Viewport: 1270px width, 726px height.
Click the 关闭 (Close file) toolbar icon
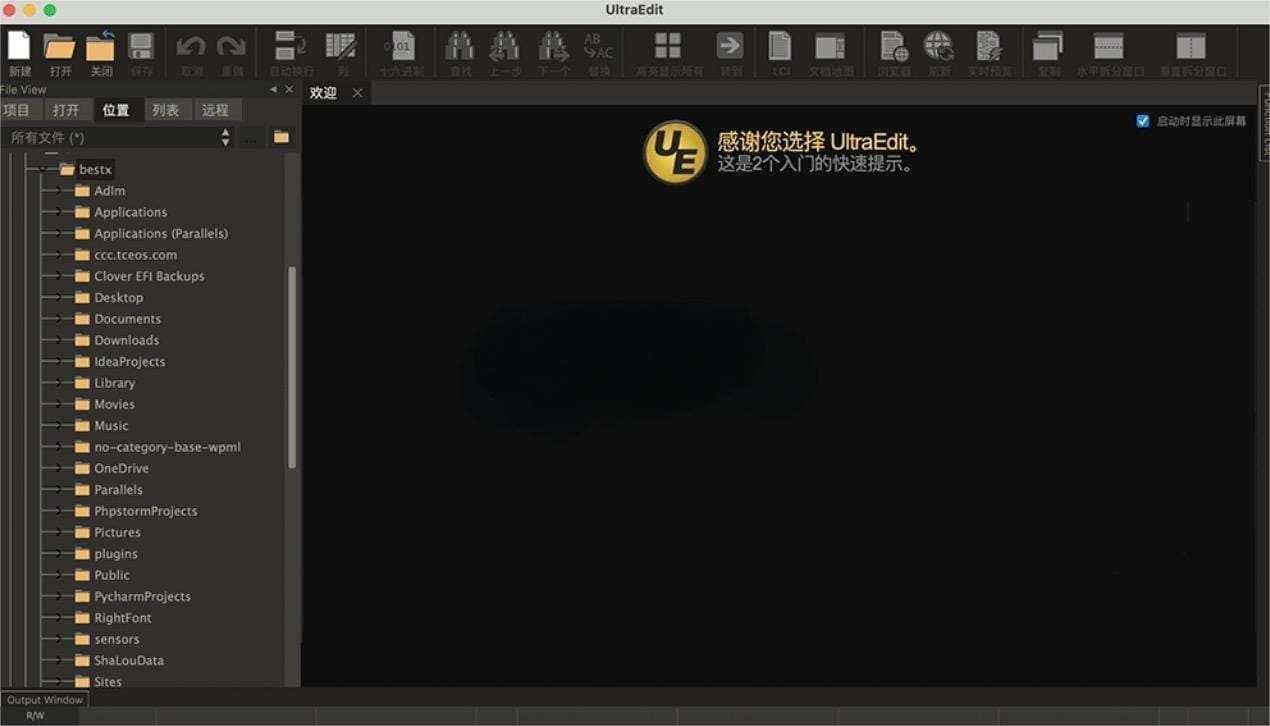(x=101, y=46)
